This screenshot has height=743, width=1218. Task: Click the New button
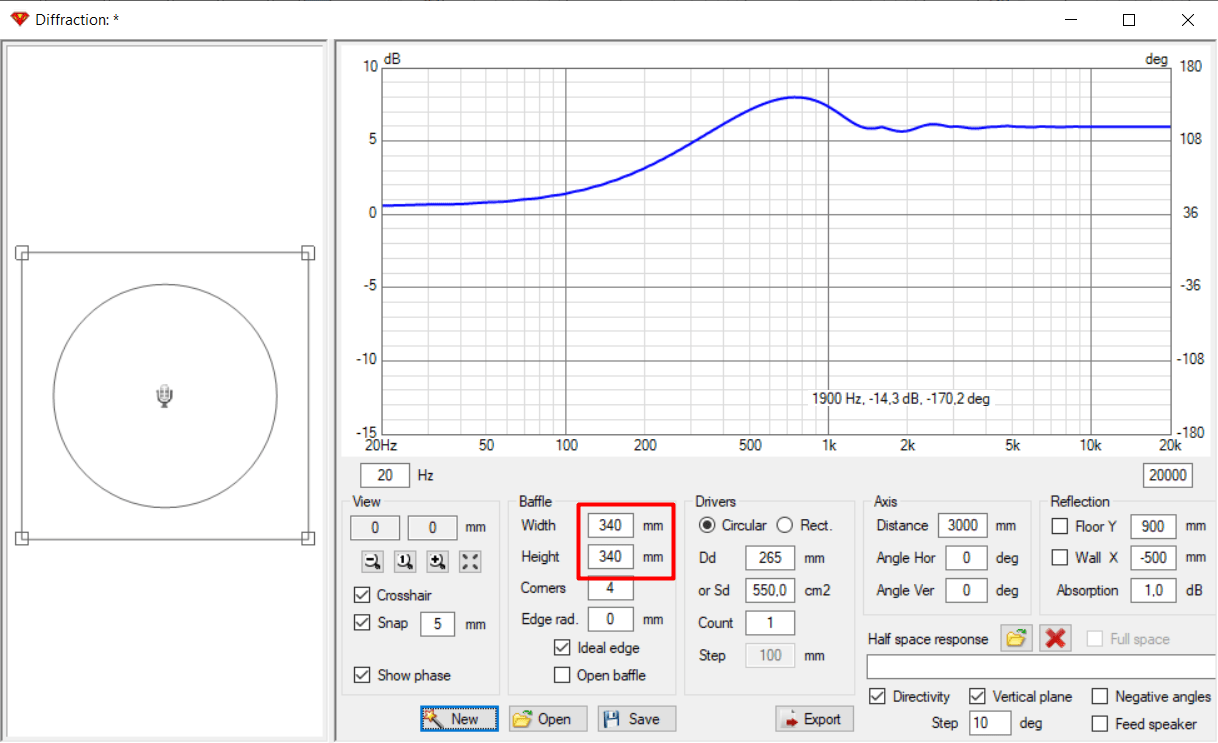pyautogui.click(x=460, y=718)
